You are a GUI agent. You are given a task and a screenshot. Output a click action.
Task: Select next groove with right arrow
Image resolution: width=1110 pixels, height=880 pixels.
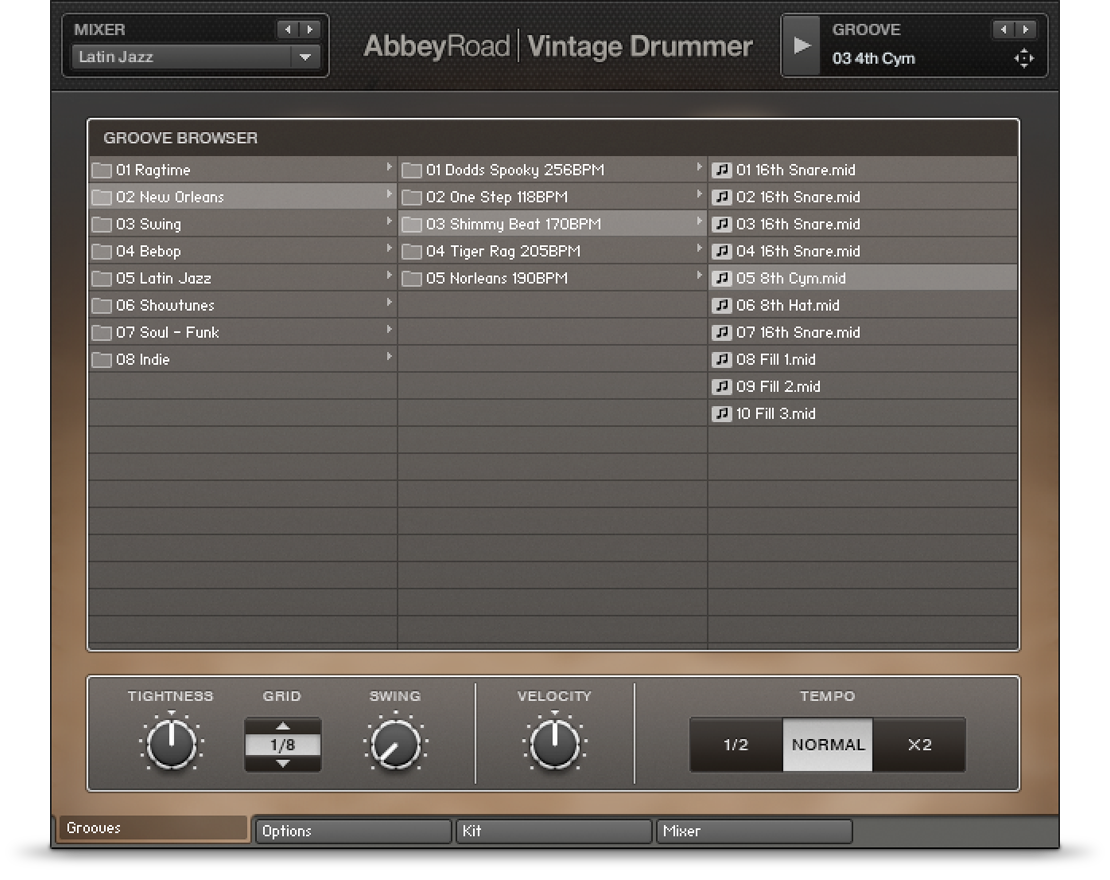pyautogui.click(x=1025, y=30)
